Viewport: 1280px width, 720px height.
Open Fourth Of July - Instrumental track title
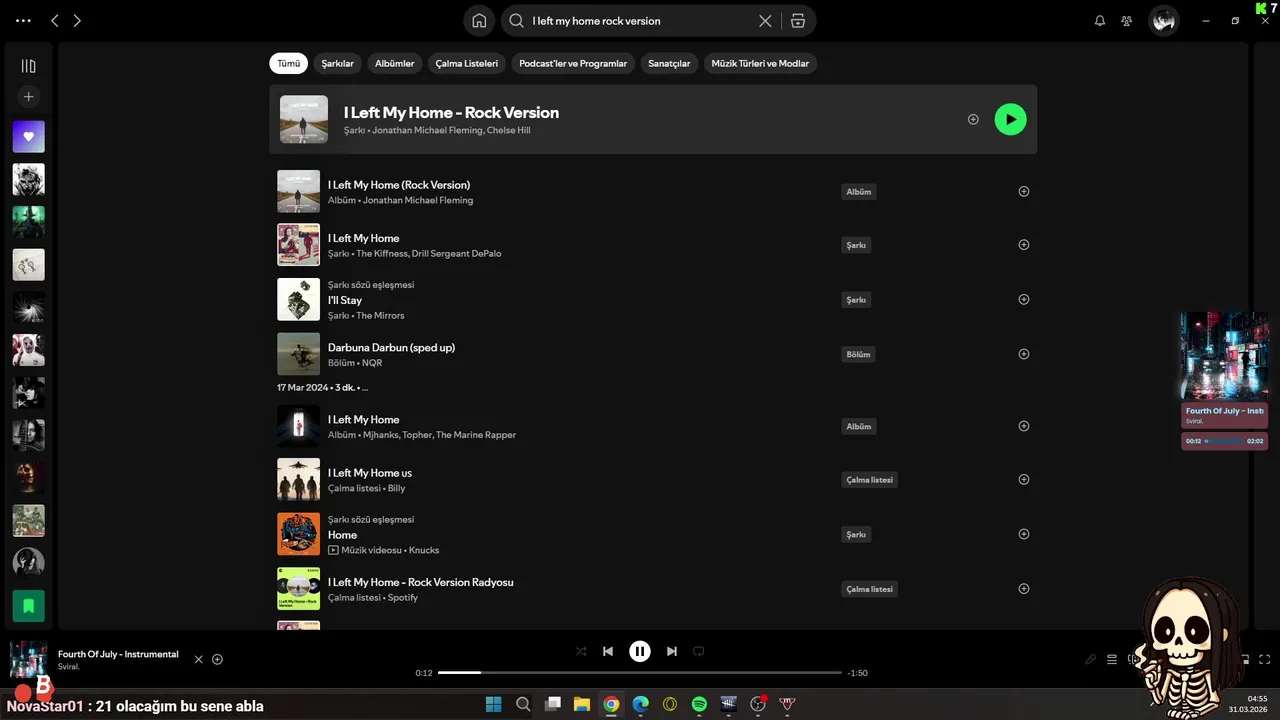click(x=118, y=654)
